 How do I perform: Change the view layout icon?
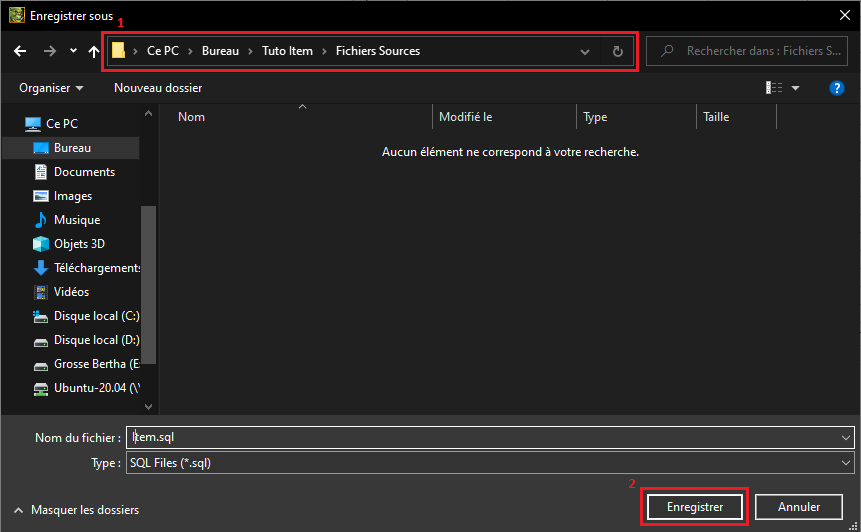click(774, 88)
